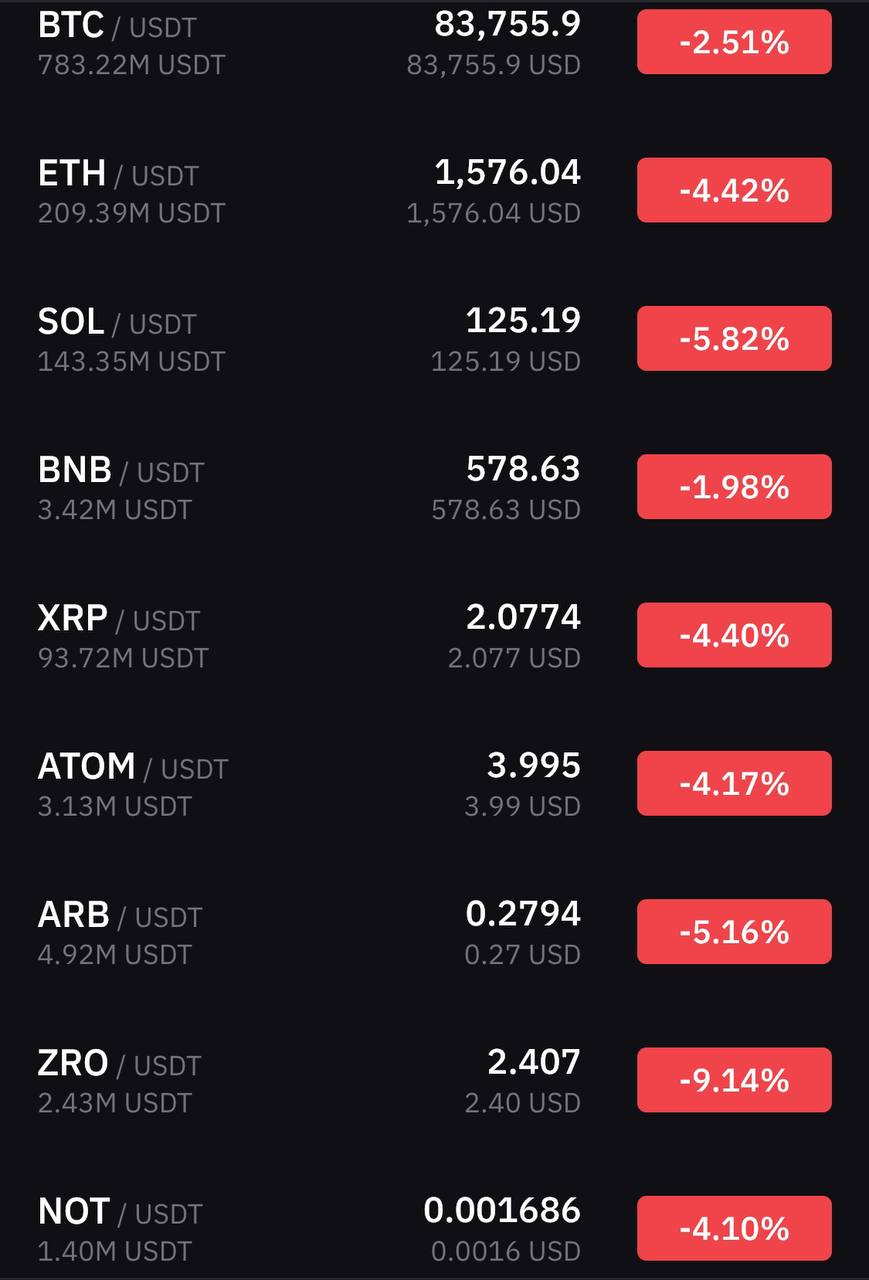
Task: Open the NOT / USDT pair
Action: pyautogui.click(x=119, y=1212)
